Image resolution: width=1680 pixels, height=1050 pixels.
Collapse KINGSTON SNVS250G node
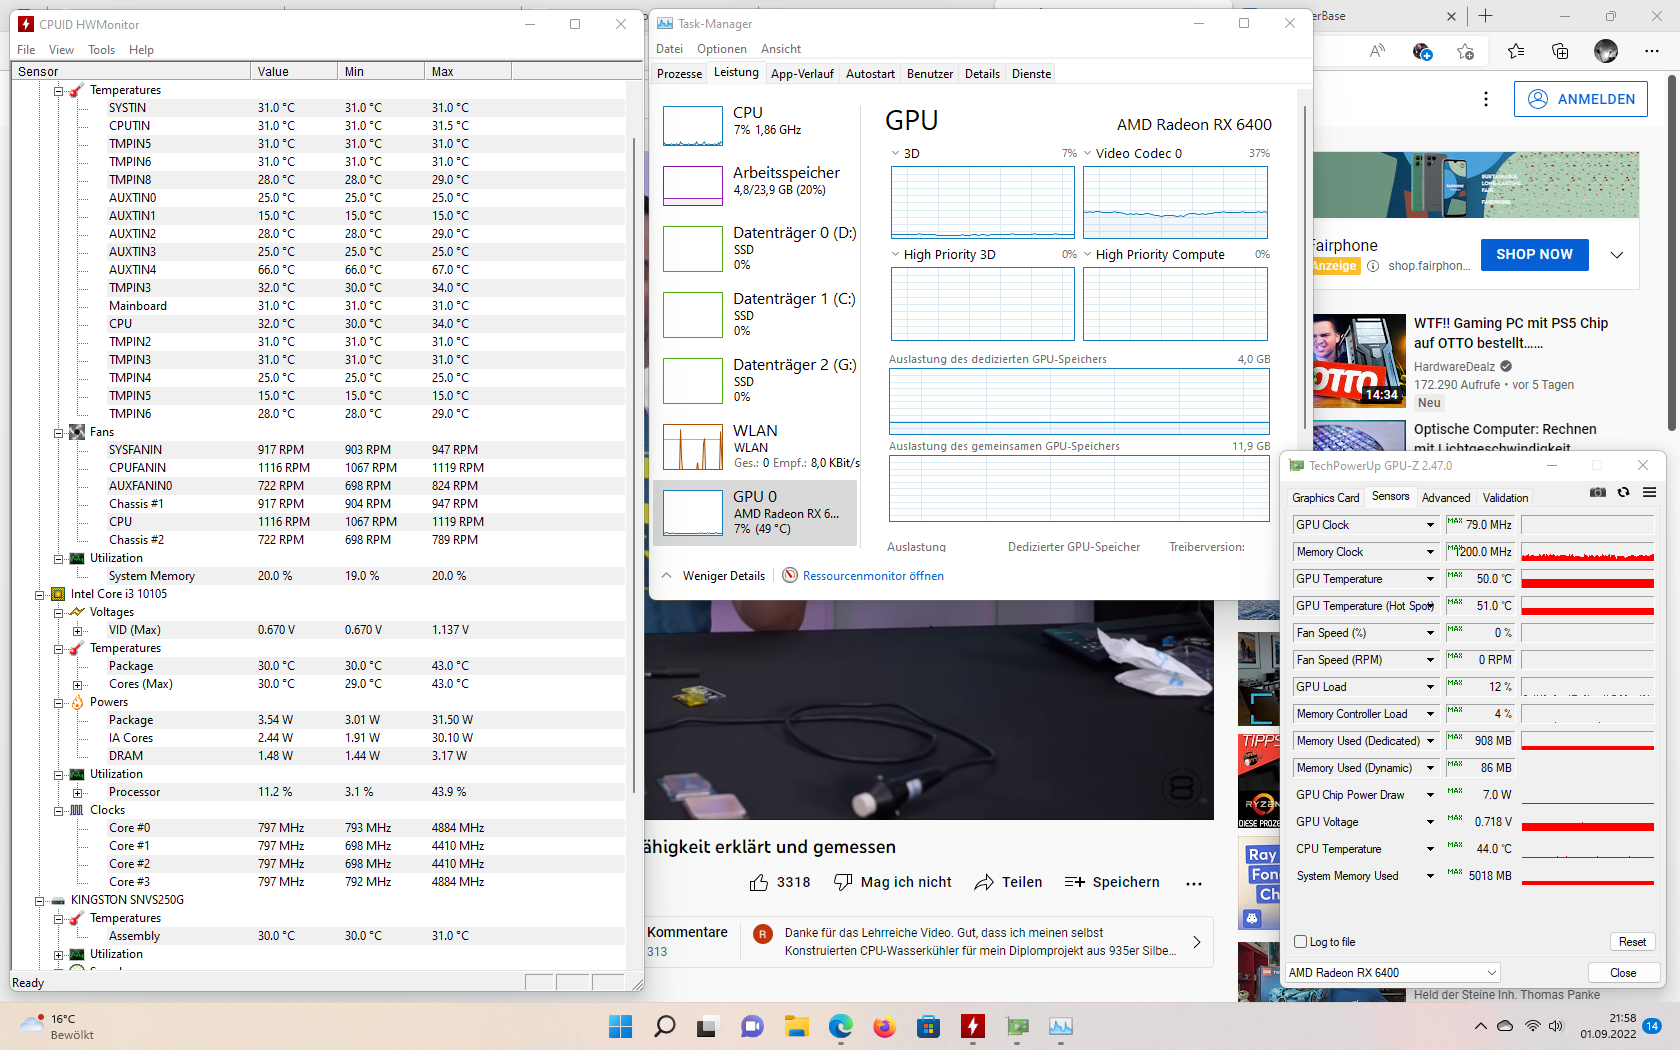coord(39,901)
